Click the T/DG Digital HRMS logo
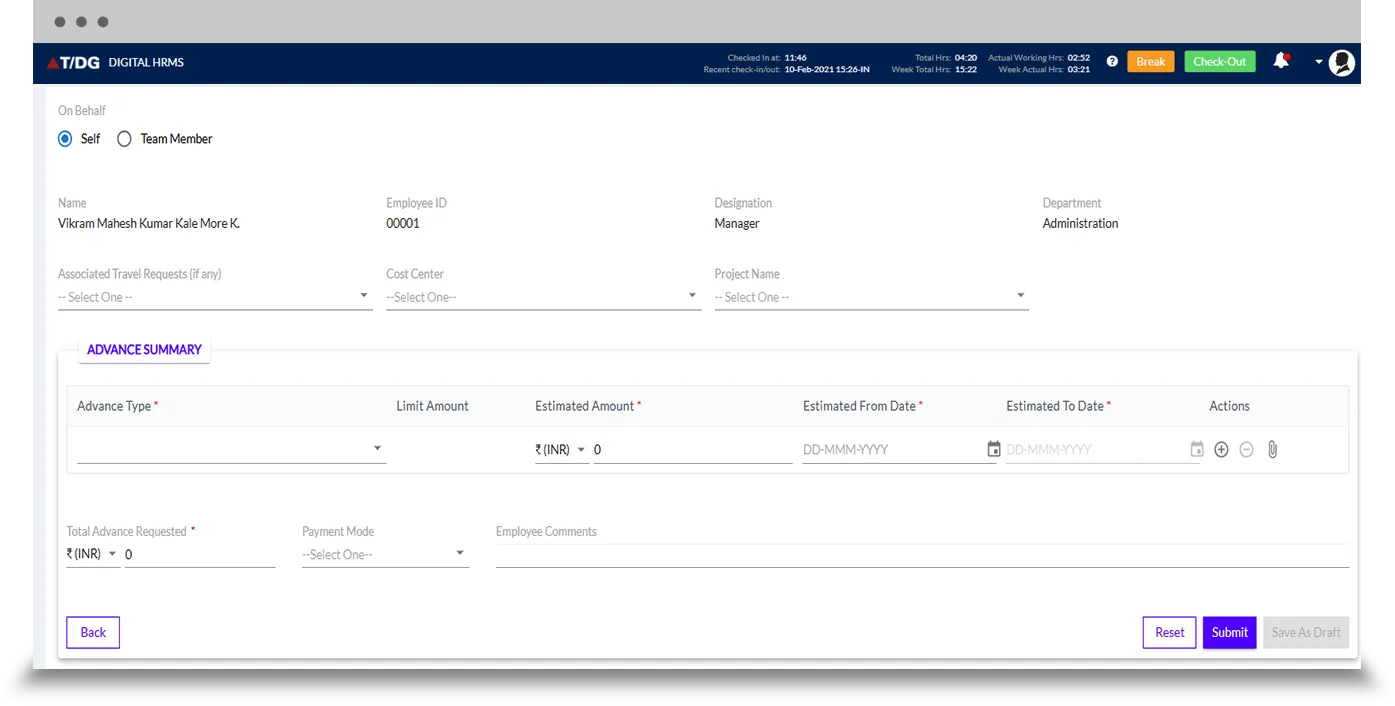This screenshot has height=706, width=1395. point(115,62)
